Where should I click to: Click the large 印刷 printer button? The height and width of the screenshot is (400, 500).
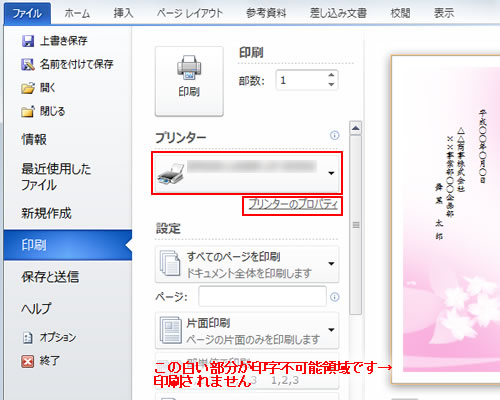point(189,81)
